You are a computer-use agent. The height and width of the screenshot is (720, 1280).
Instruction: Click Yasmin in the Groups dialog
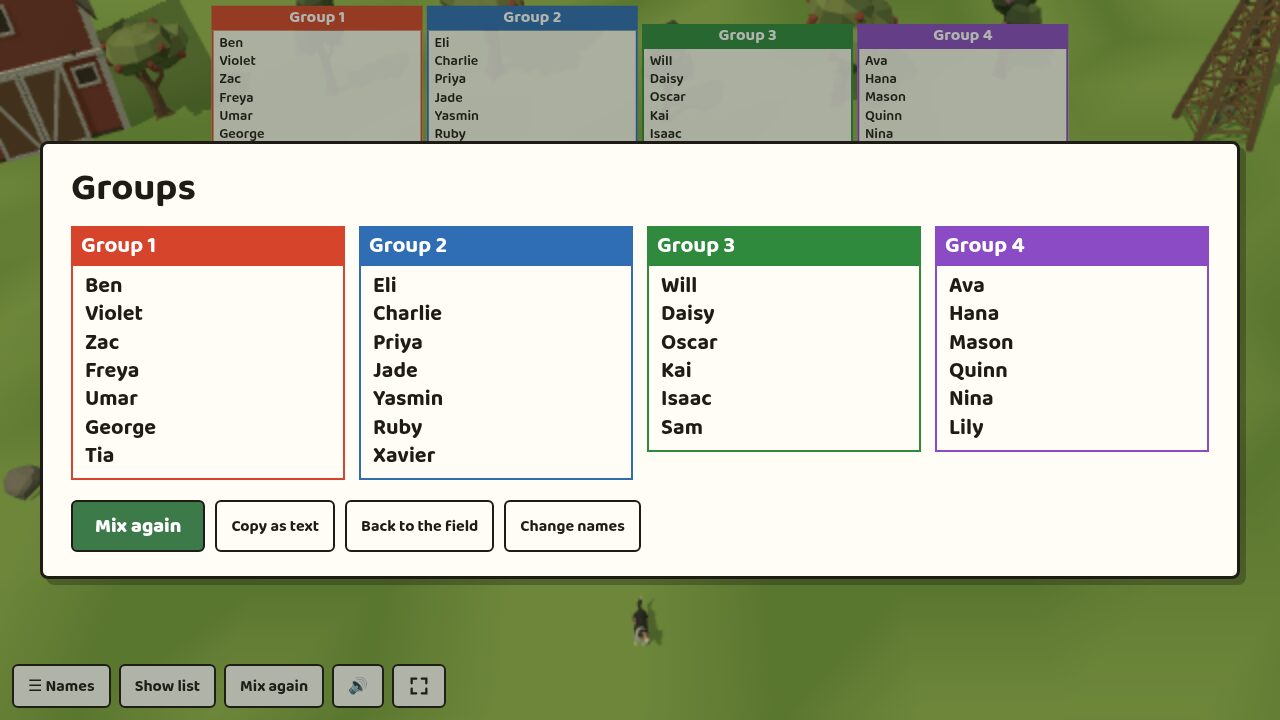[408, 398]
